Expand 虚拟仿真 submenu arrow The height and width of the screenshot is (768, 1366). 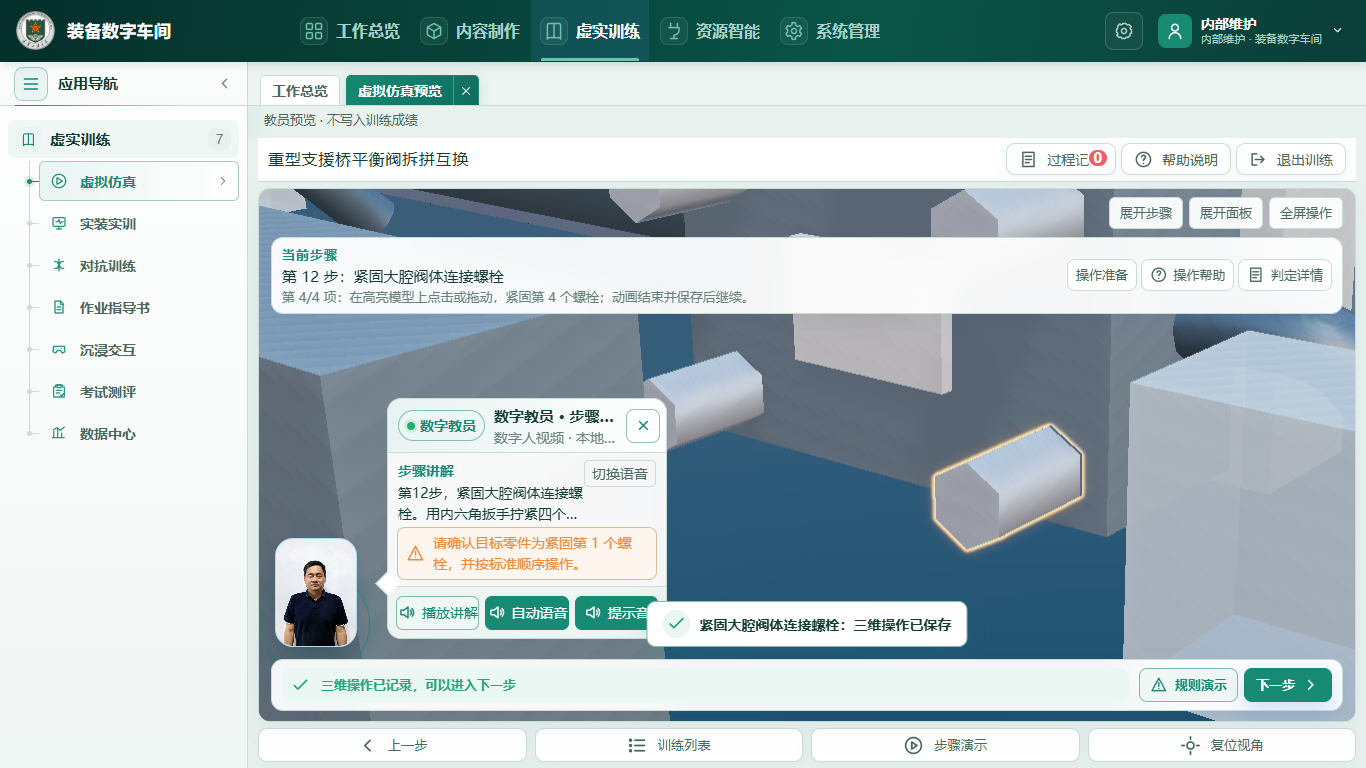tap(223, 181)
